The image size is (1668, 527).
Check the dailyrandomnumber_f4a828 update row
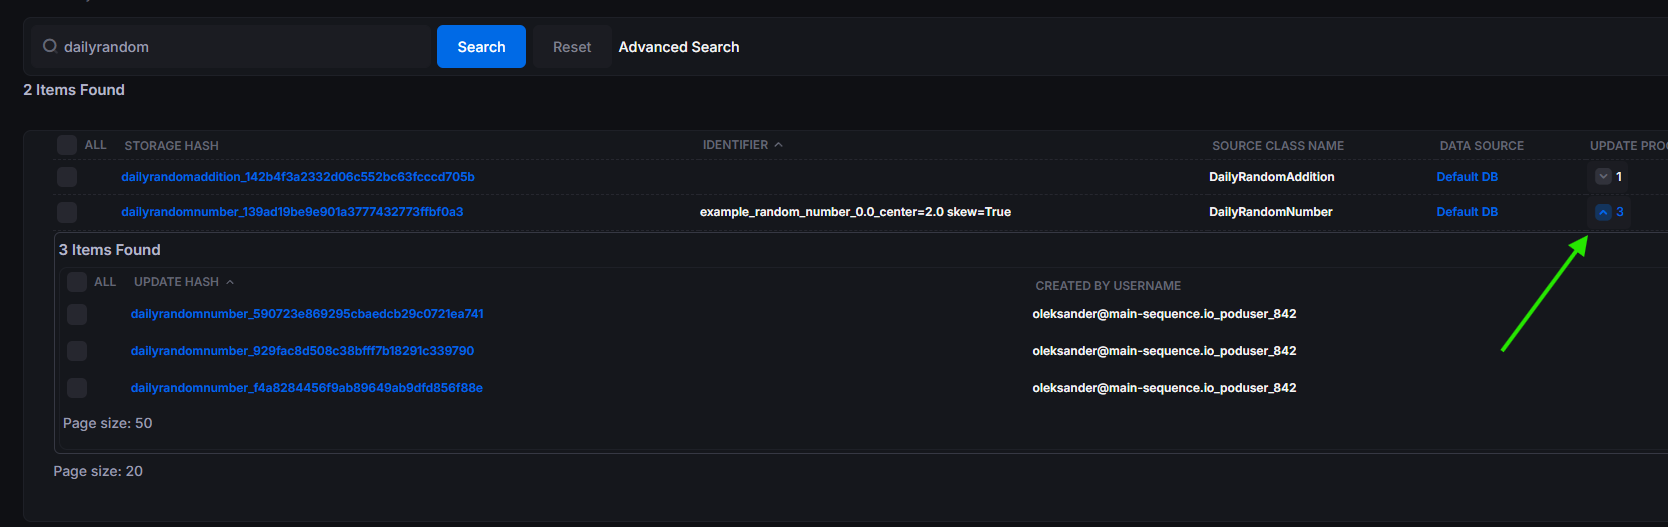point(77,388)
